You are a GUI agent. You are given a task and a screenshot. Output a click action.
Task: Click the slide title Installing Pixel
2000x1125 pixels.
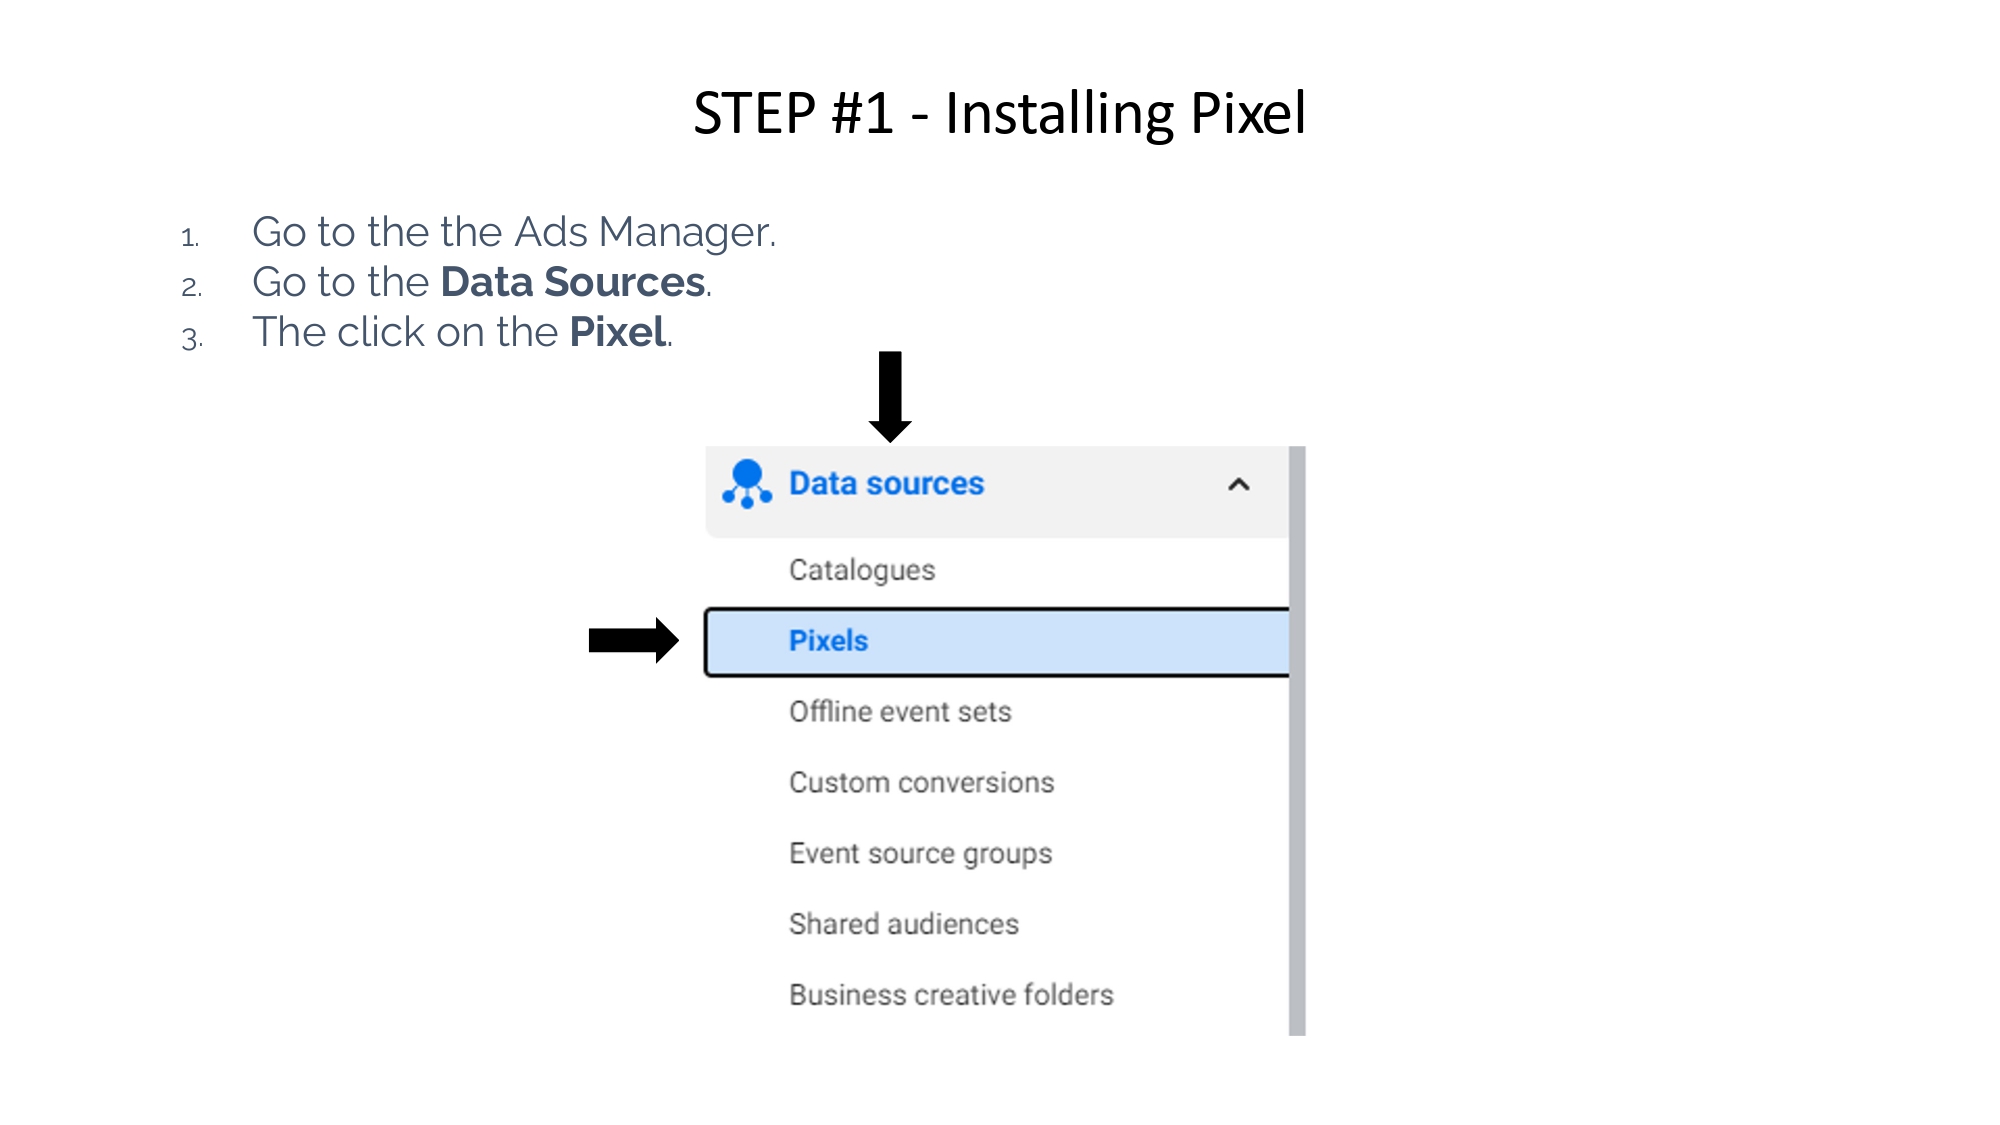999,113
